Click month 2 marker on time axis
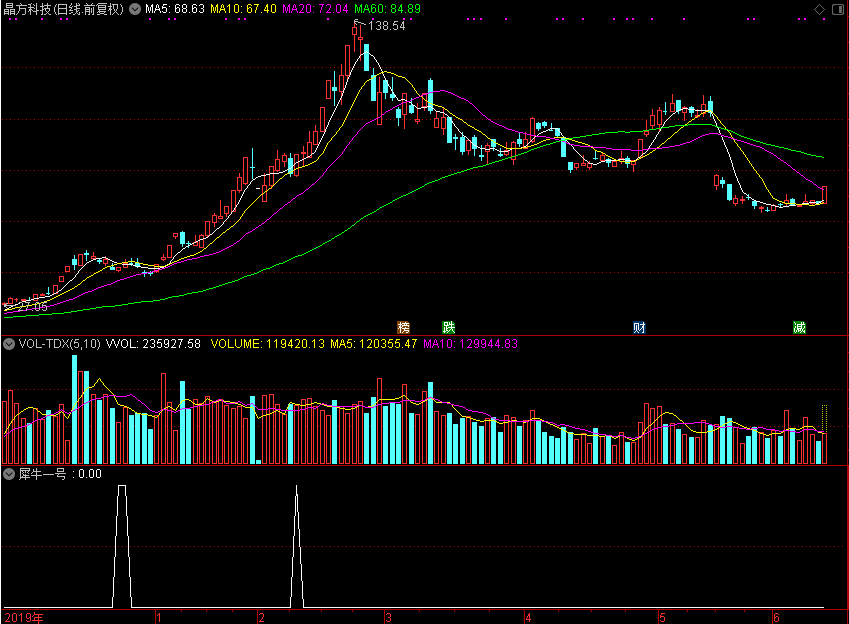The width and height of the screenshot is (849, 624). tap(262, 618)
